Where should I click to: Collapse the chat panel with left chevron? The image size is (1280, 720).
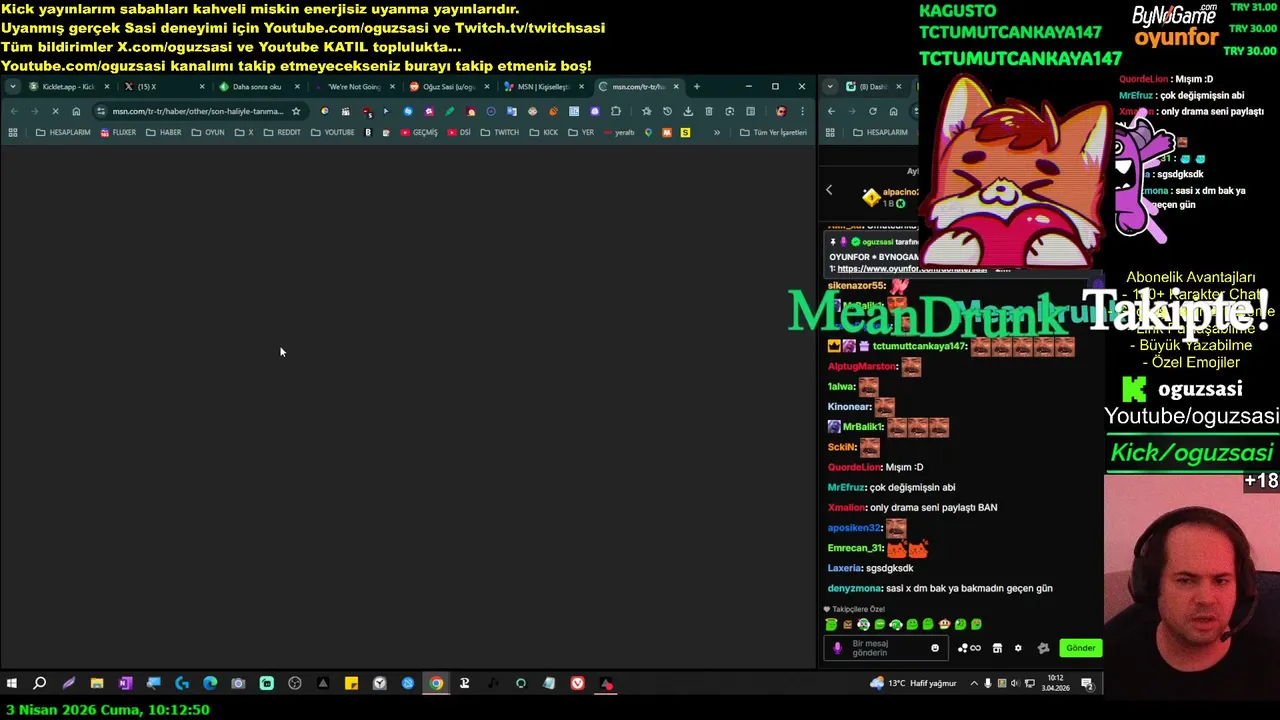(x=829, y=190)
